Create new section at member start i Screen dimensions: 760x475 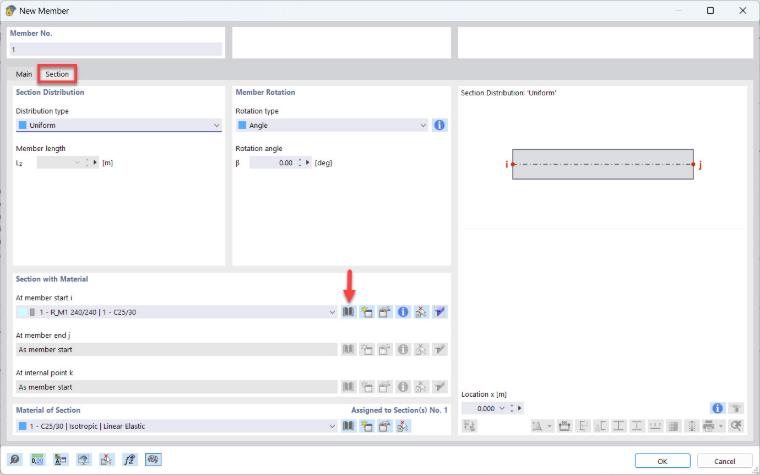pyautogui.click(x=366, y=312)
